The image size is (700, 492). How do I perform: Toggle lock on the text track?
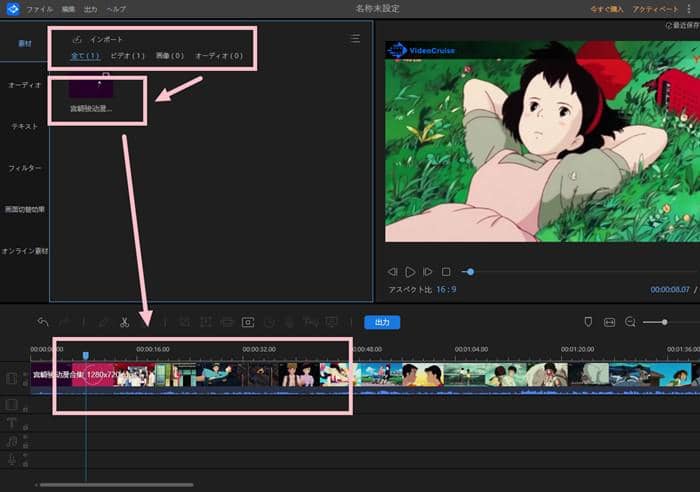[25, 427]
